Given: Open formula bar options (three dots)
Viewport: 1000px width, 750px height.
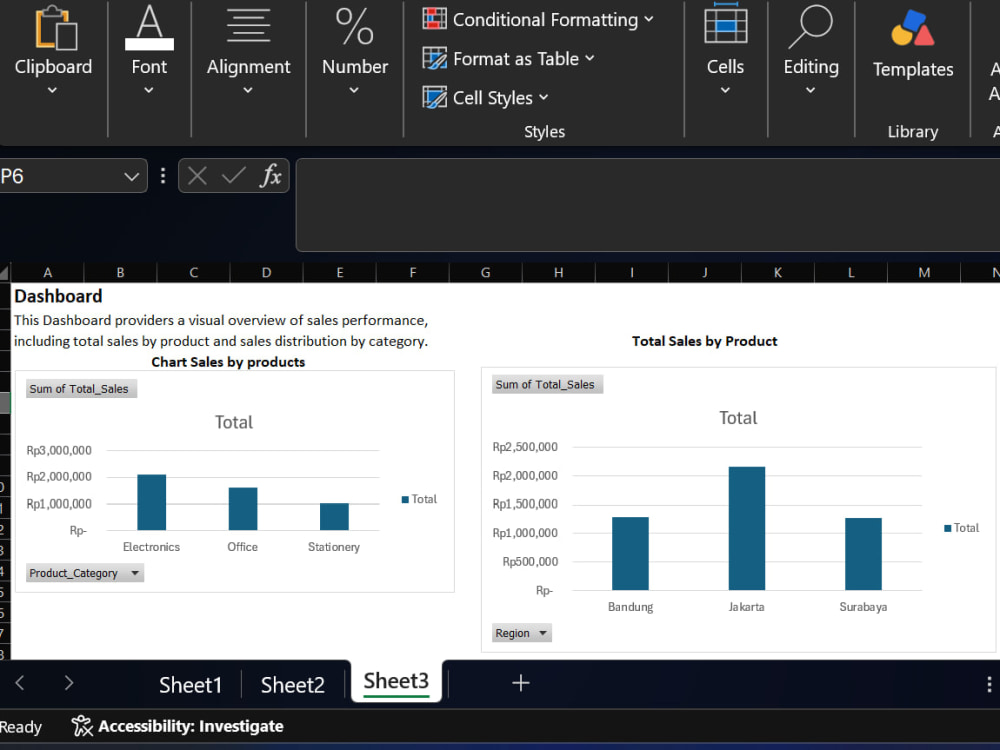Looking at the screenshot, I should click(163, 175).
